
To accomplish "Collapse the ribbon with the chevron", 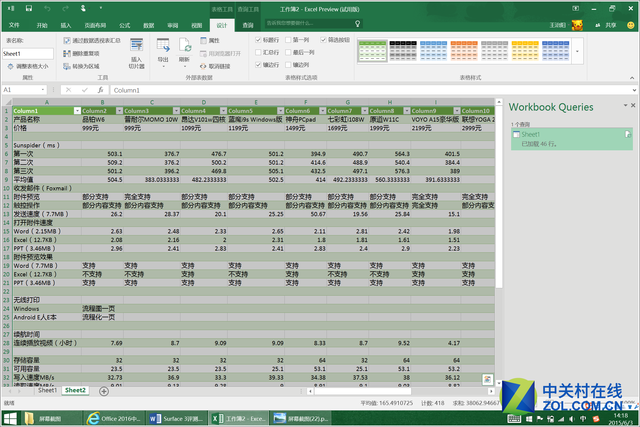I will (632, 78).
